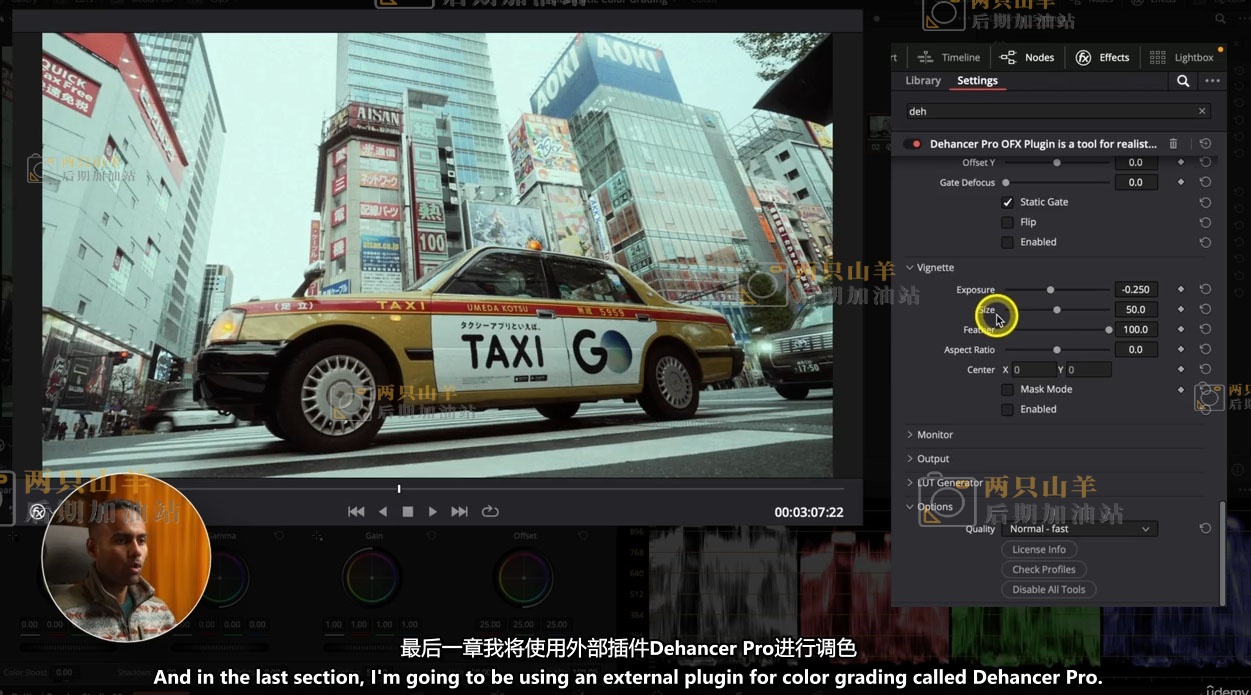Open the three-dot options menu in Effects panel

[x=1212, y=81]
